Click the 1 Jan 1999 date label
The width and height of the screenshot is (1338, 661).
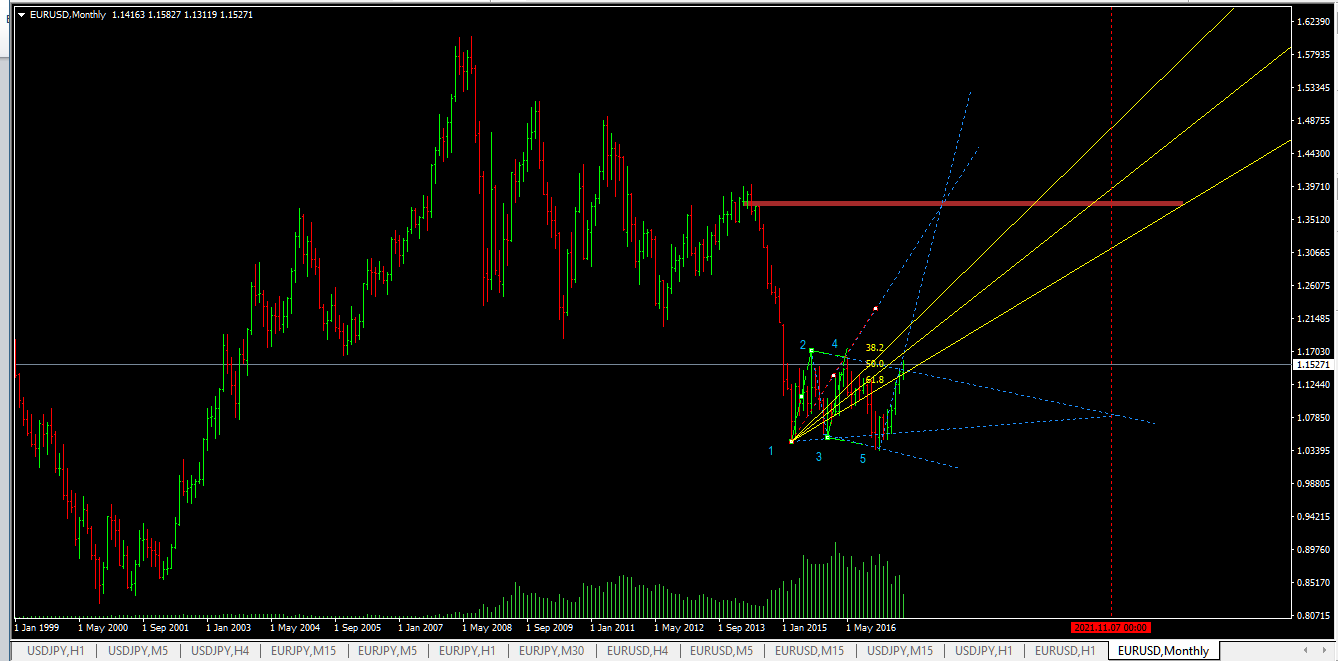tap(38, 628)
